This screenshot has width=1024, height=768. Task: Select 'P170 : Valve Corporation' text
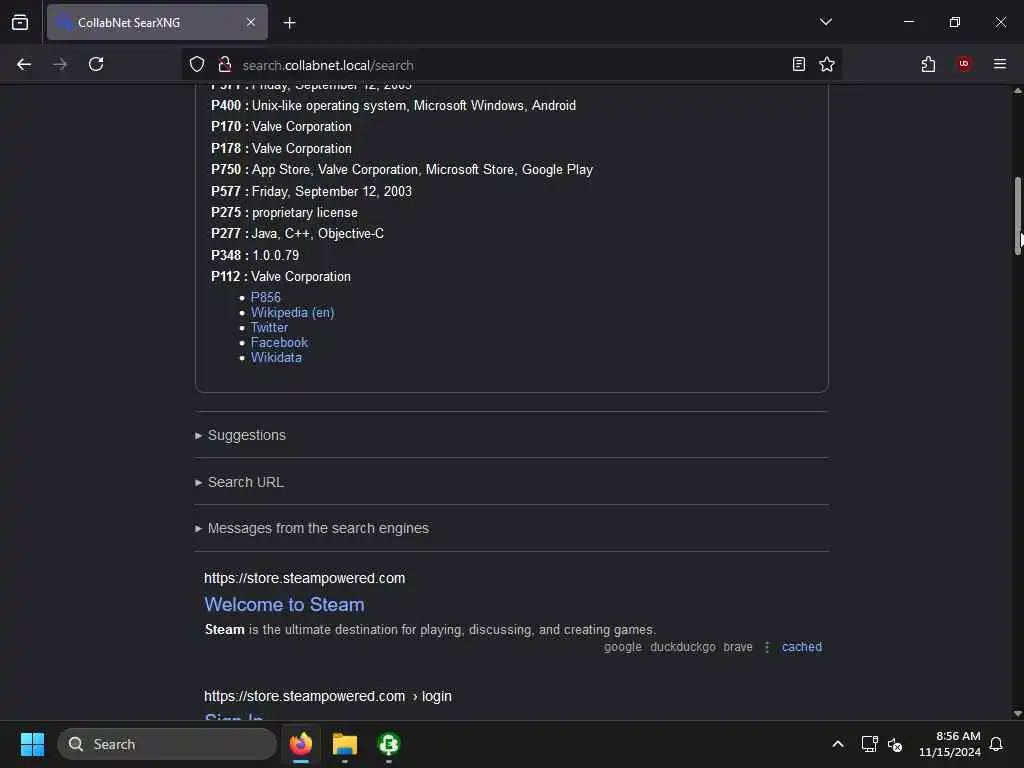pos(281,126)
